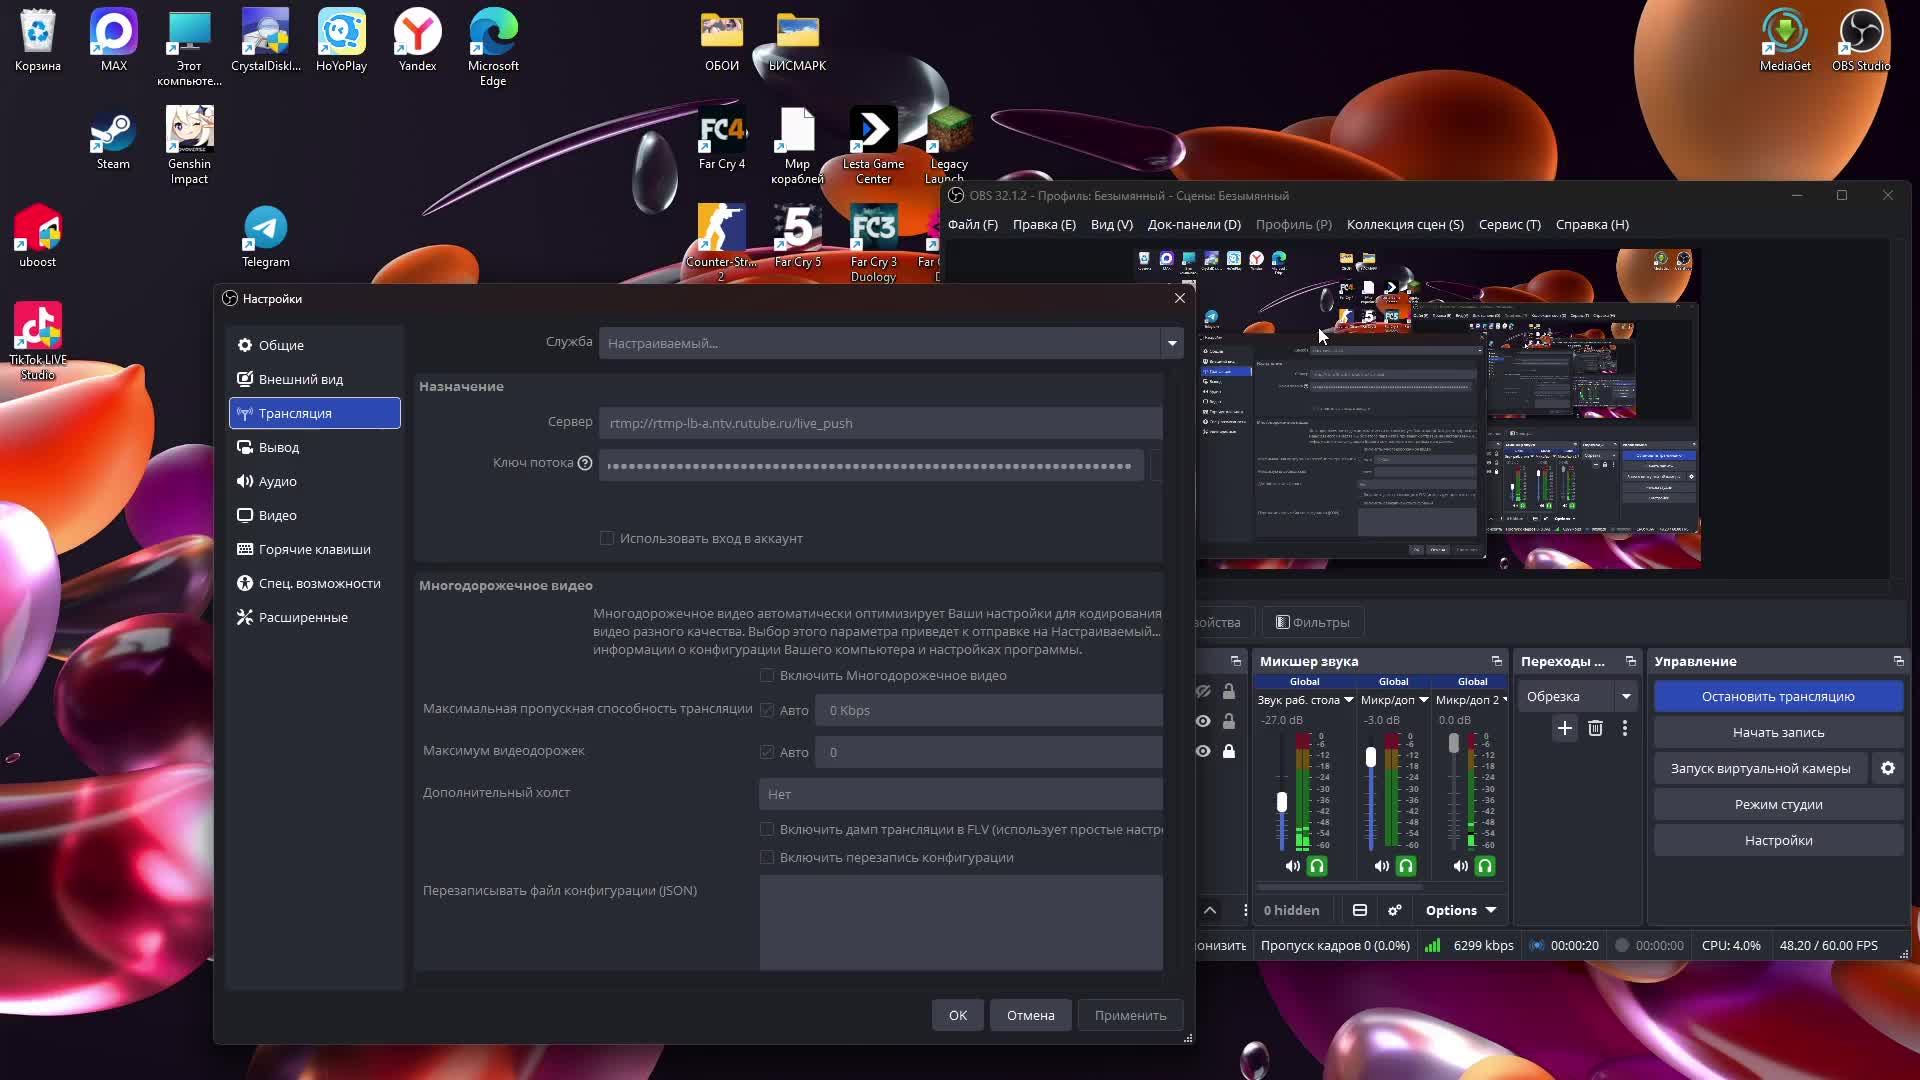The height and width of the screenshot is (1080, 1920).
Task: Open Genshin Impact desktop shortcut
Action: click(189, 146)
